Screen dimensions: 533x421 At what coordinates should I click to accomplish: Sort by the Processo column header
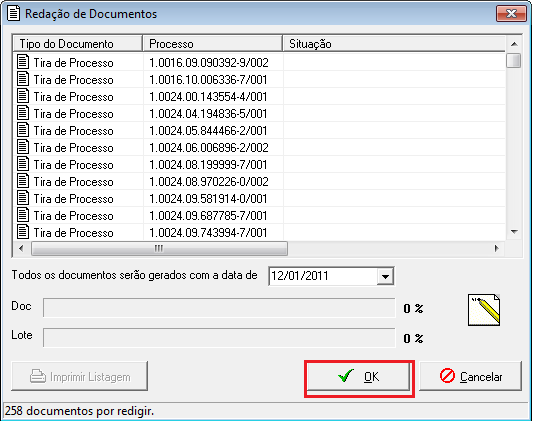click(213, 44)
